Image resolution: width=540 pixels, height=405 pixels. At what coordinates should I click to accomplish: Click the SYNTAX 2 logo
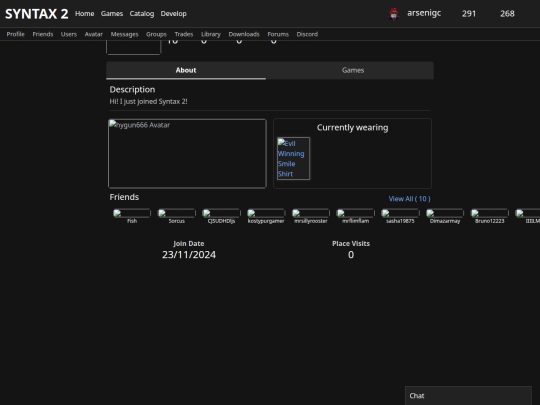[37, 14]
